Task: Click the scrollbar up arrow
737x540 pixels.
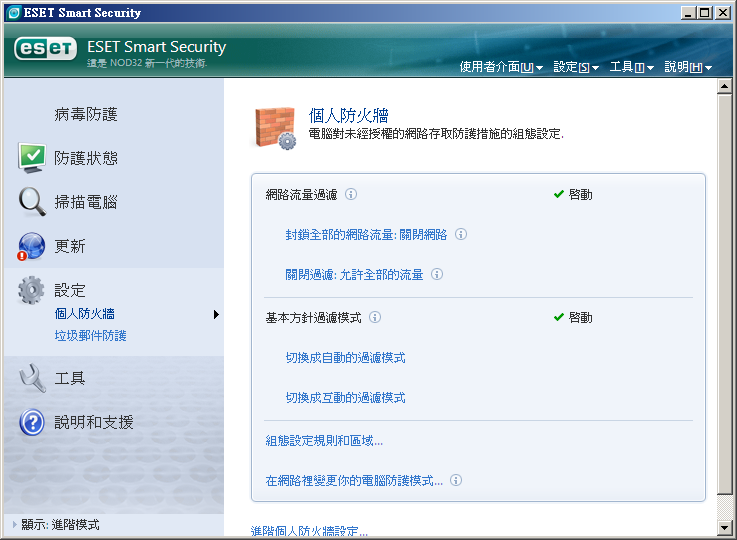Action: [x=724, y=86]
